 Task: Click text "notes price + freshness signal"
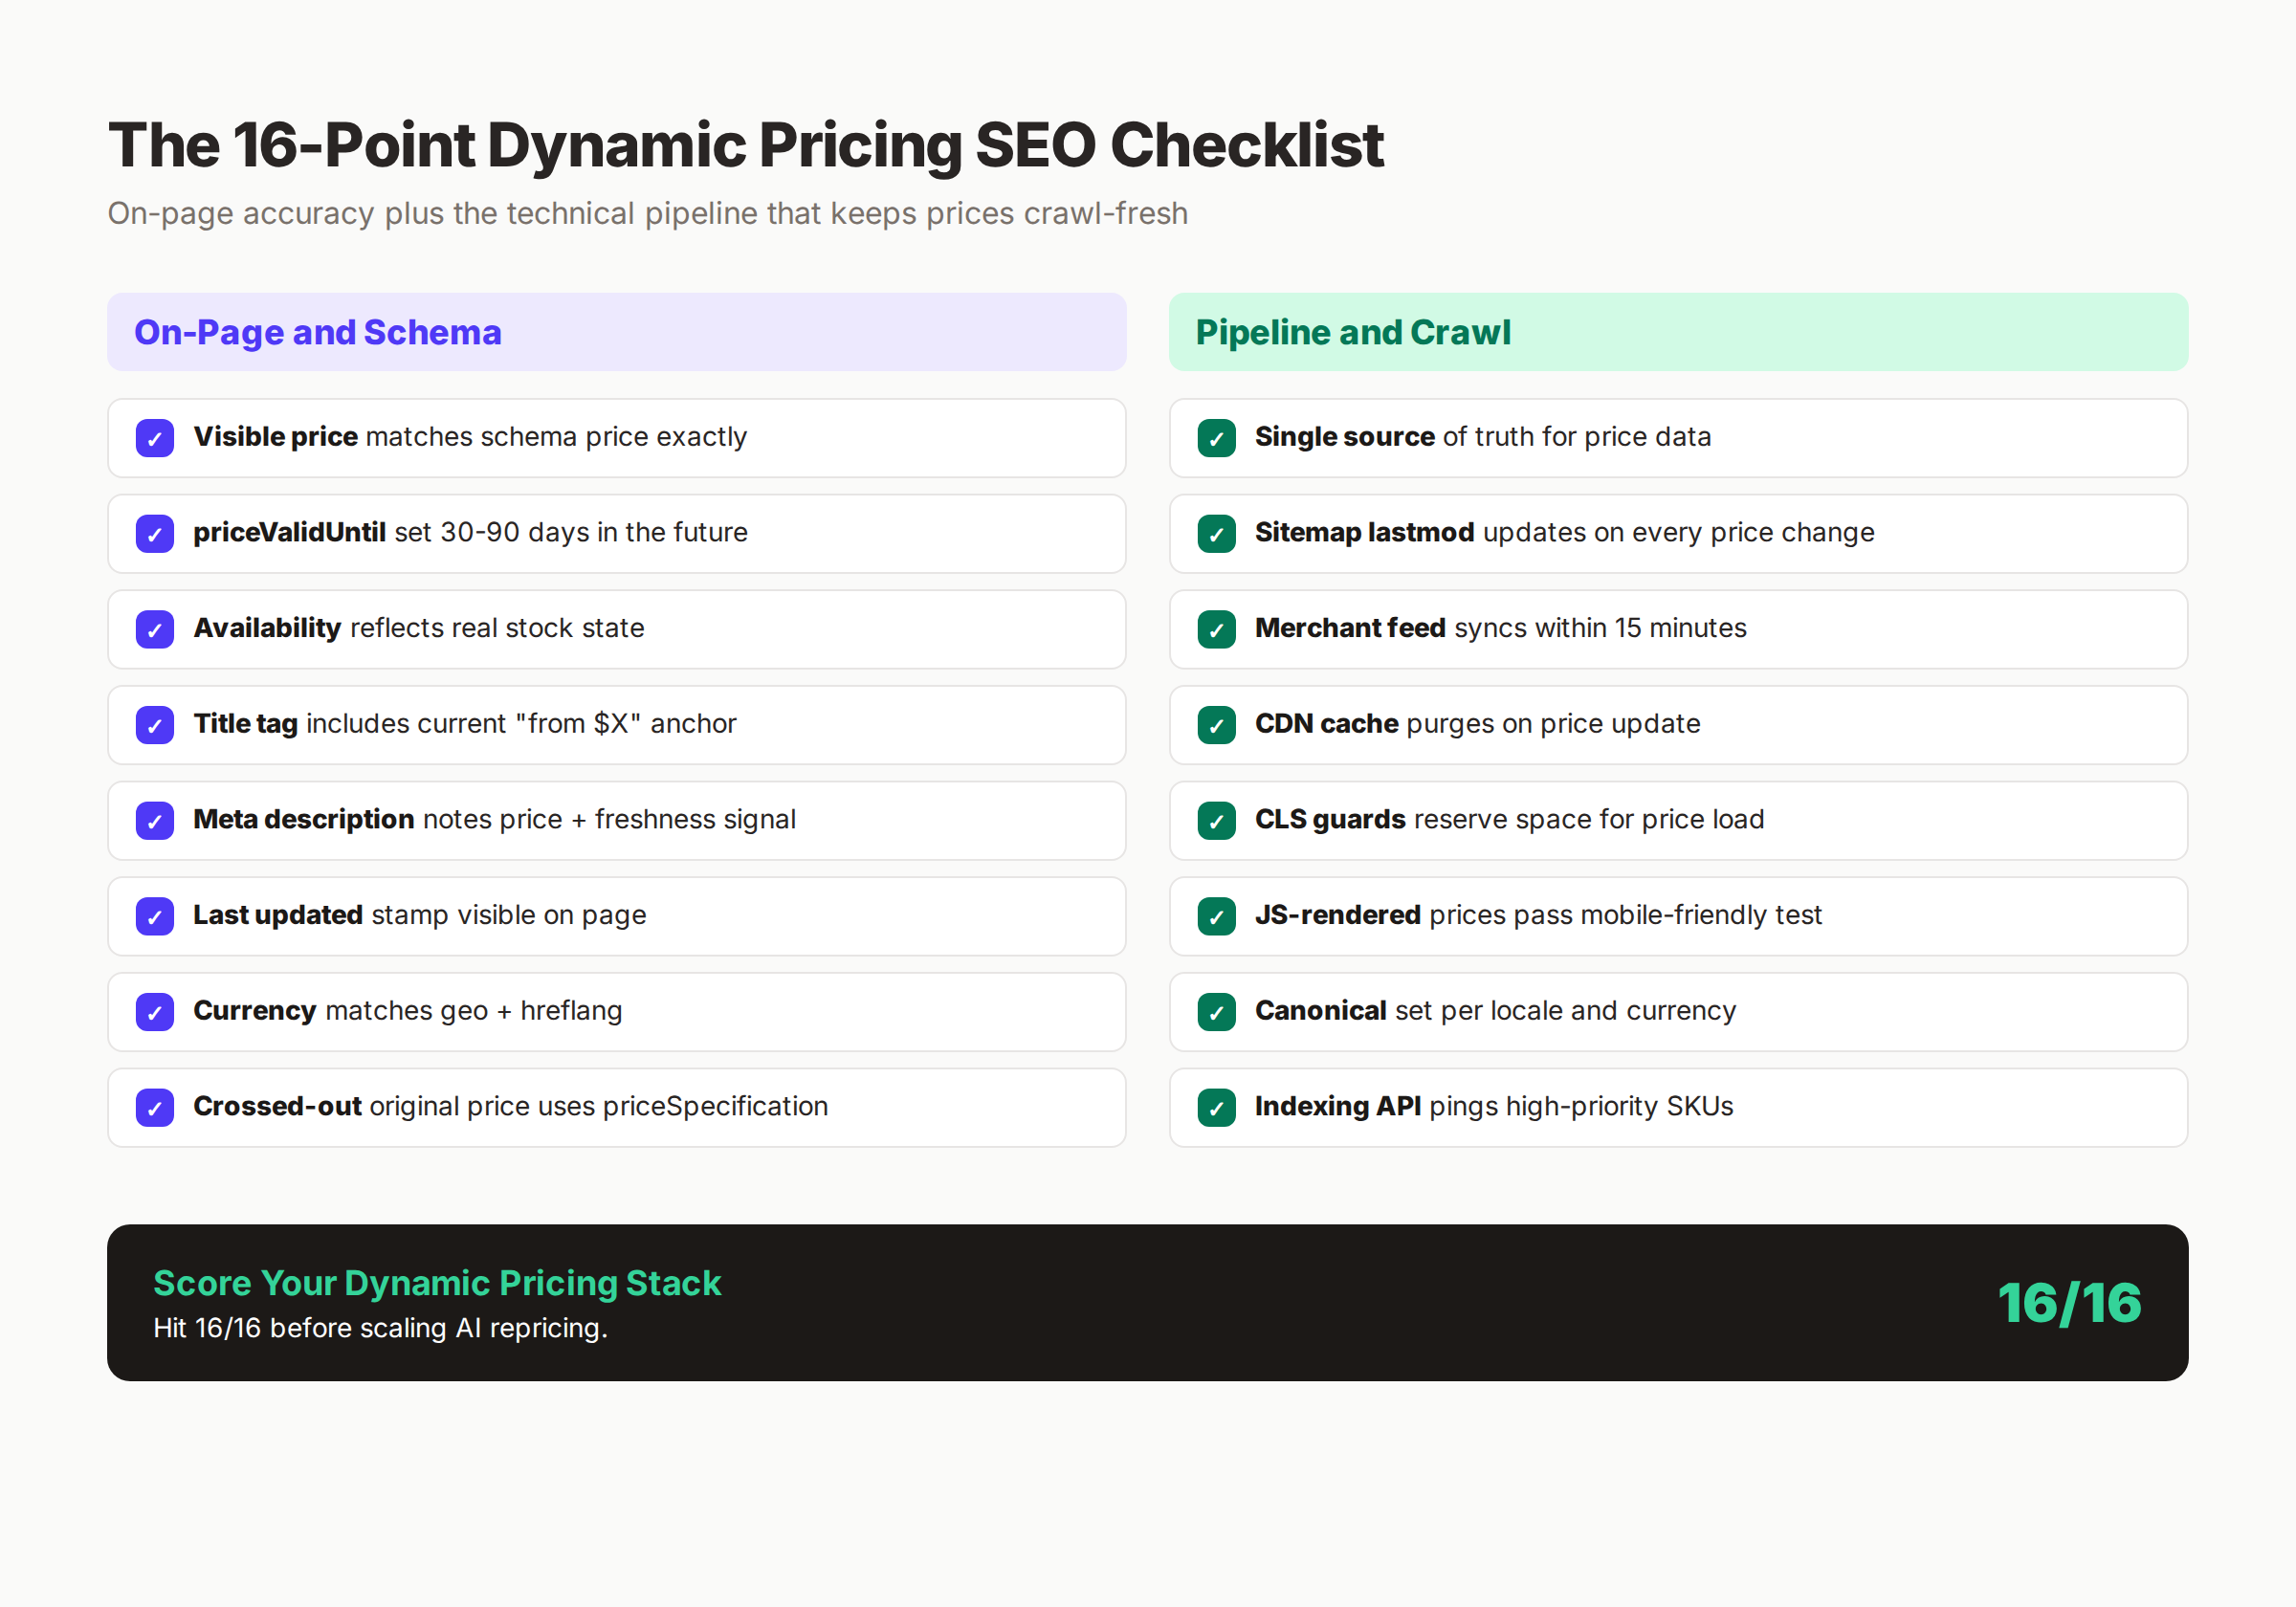click(609, 819)
